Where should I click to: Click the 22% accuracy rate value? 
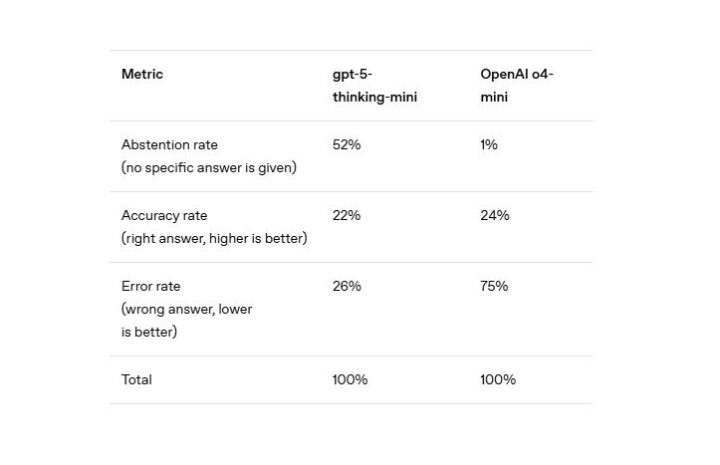coord(347,215)
